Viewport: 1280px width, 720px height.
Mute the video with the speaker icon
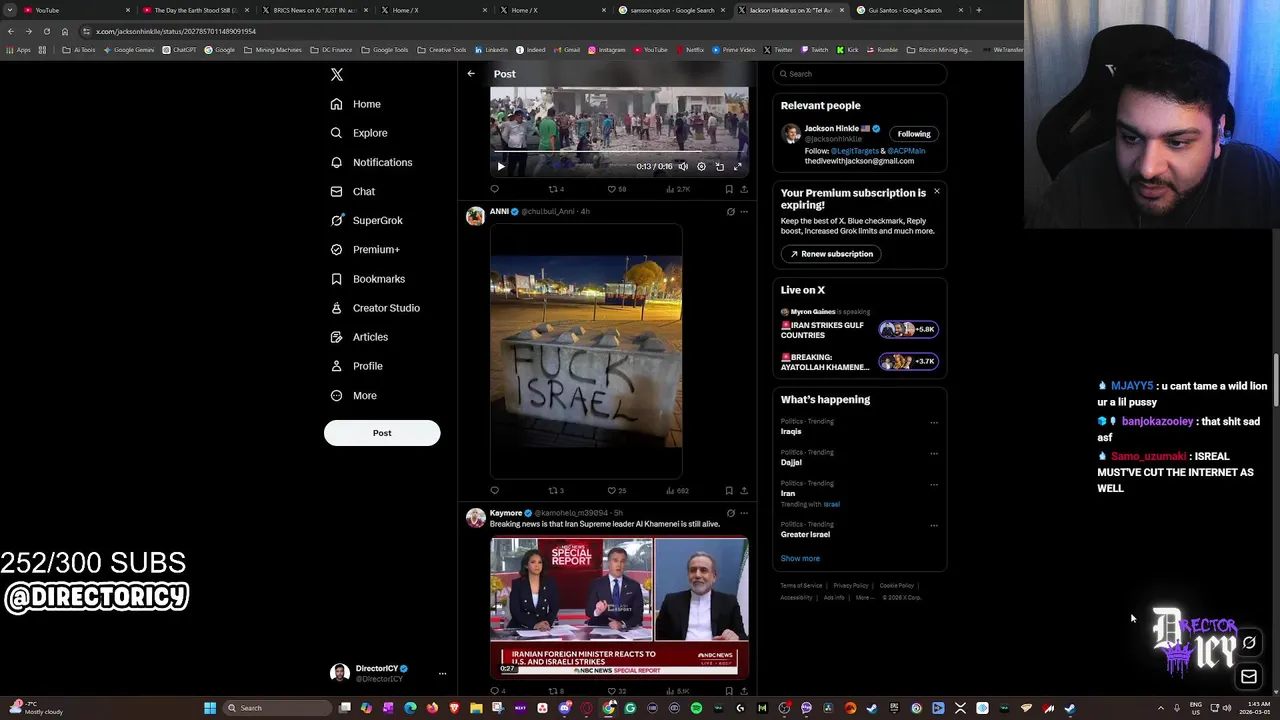click(x=683, y=166)
